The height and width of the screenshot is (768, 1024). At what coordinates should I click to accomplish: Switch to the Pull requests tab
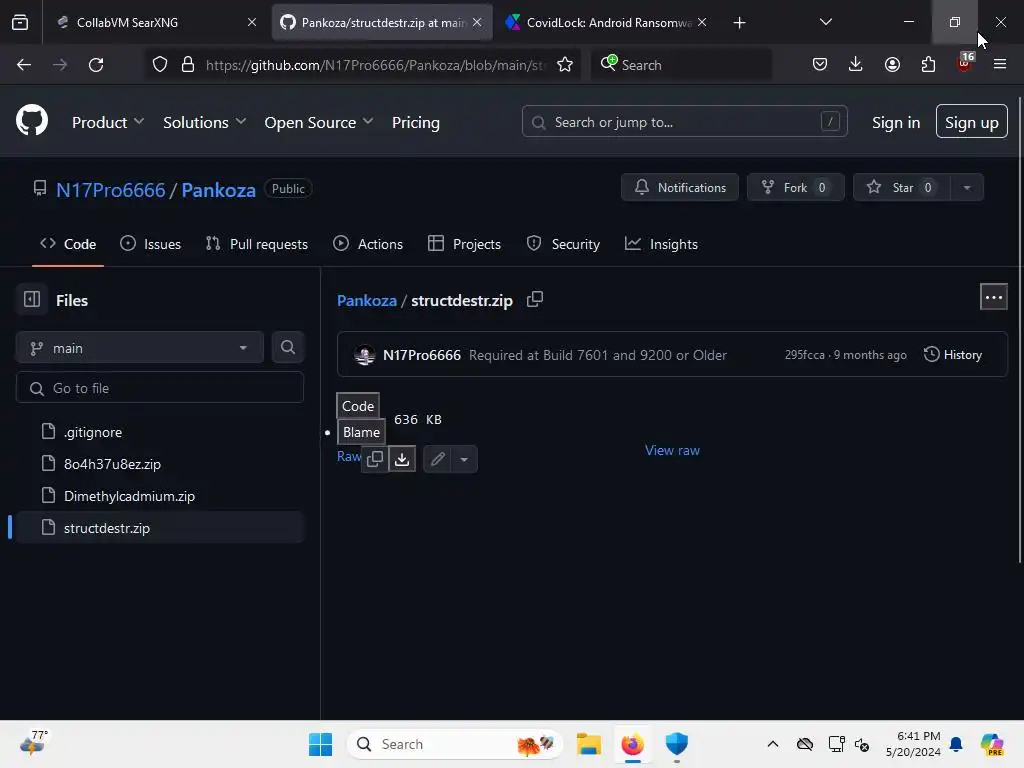pyautogui.click(x=257, y=244)
